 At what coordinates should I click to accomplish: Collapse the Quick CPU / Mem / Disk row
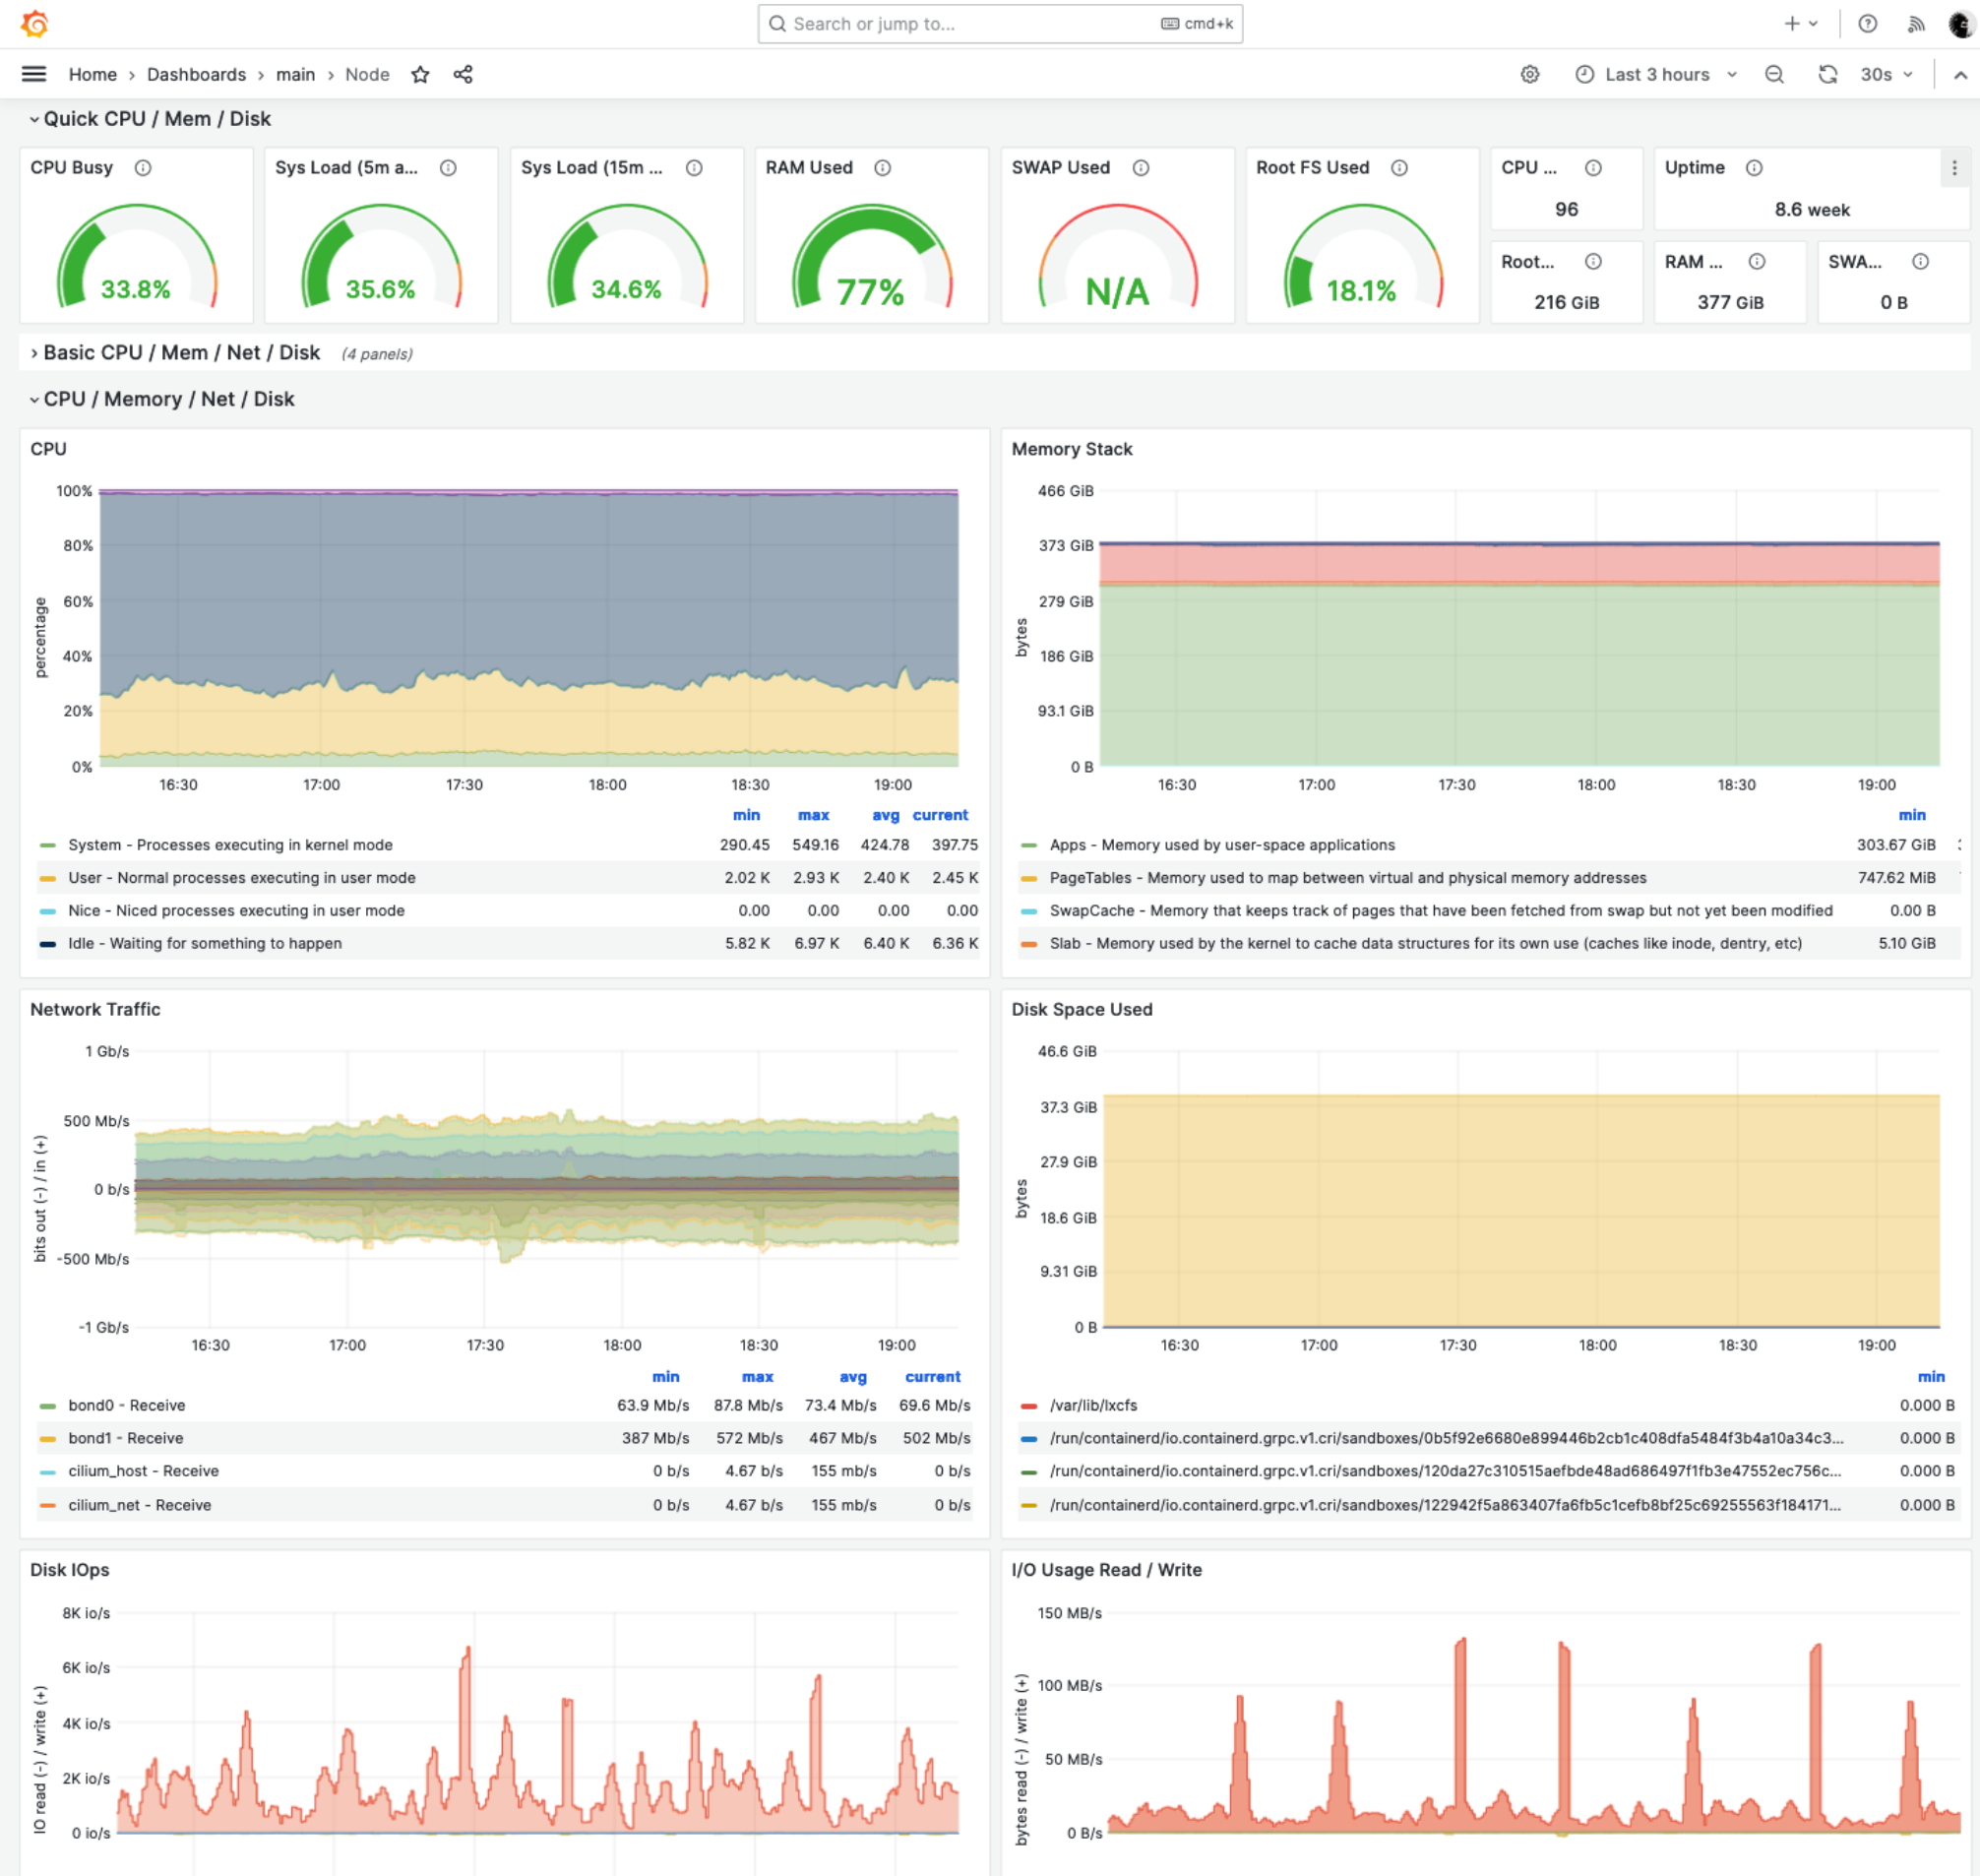click(x=156, y=119)
